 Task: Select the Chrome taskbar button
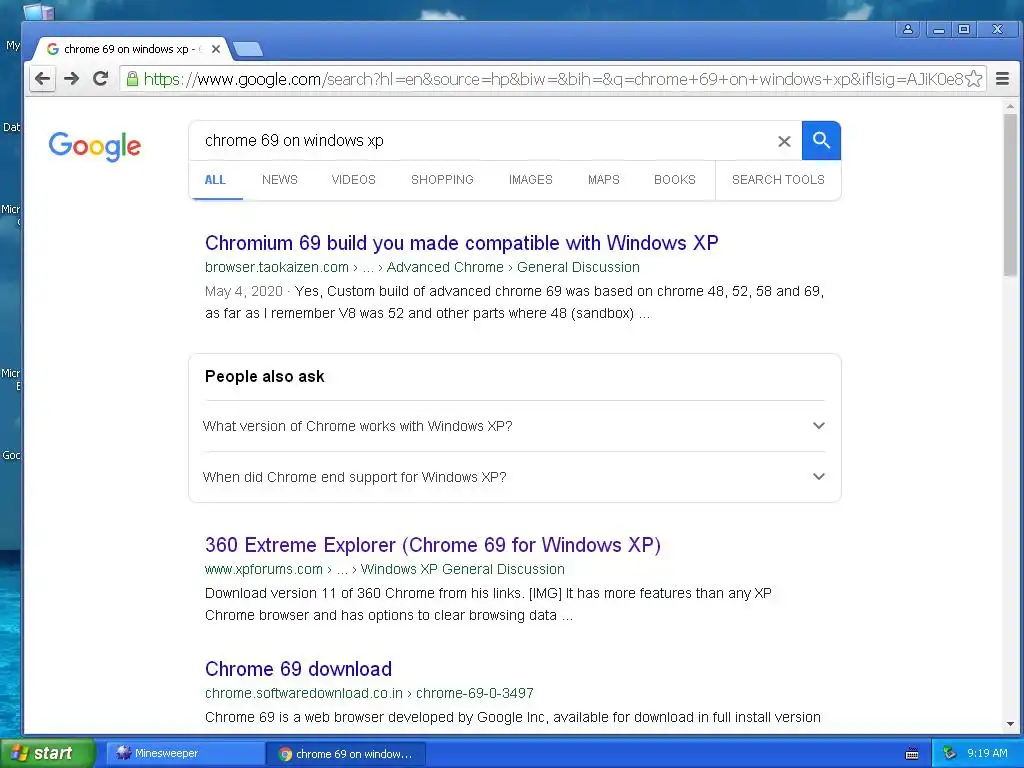tap(346, 754)
